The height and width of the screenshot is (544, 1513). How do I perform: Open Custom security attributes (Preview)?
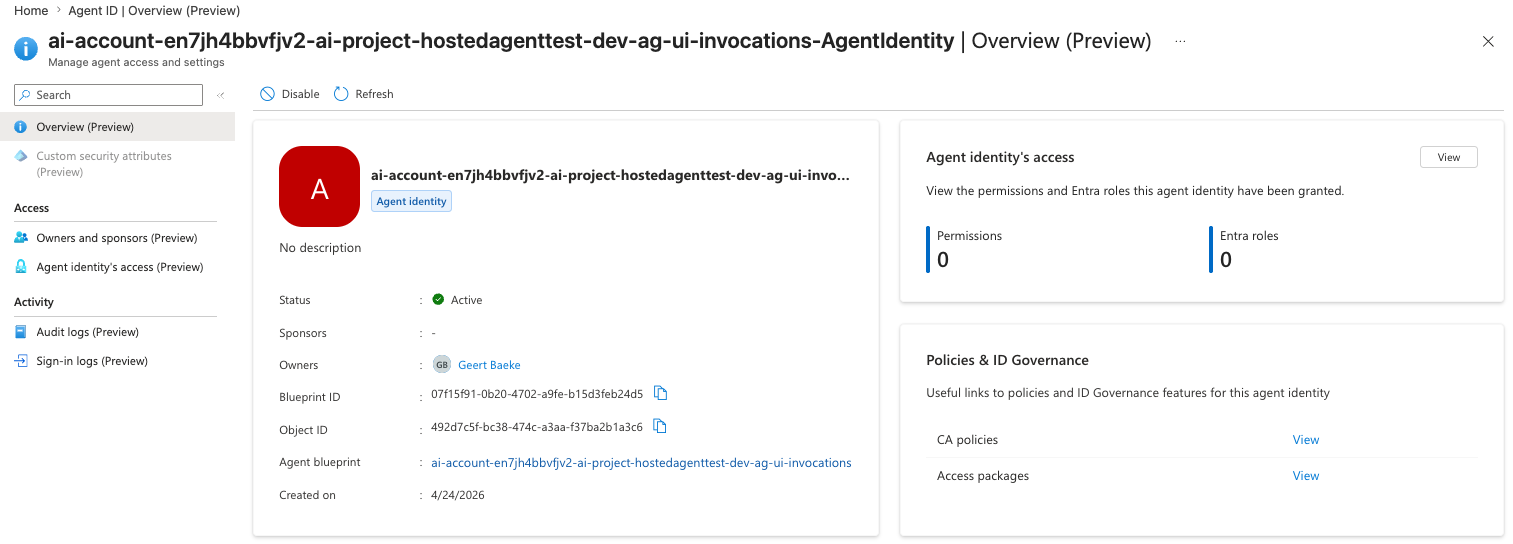[103, 164]
